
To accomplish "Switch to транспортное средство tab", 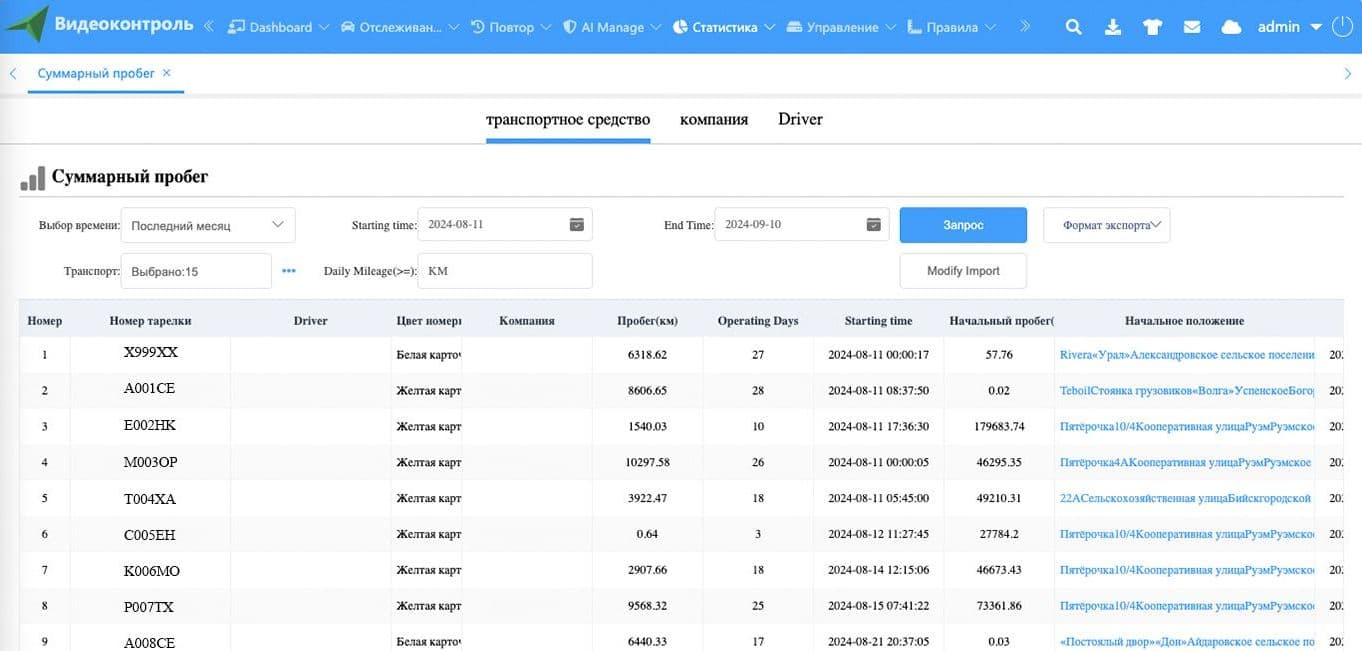I will click(568, 120).
